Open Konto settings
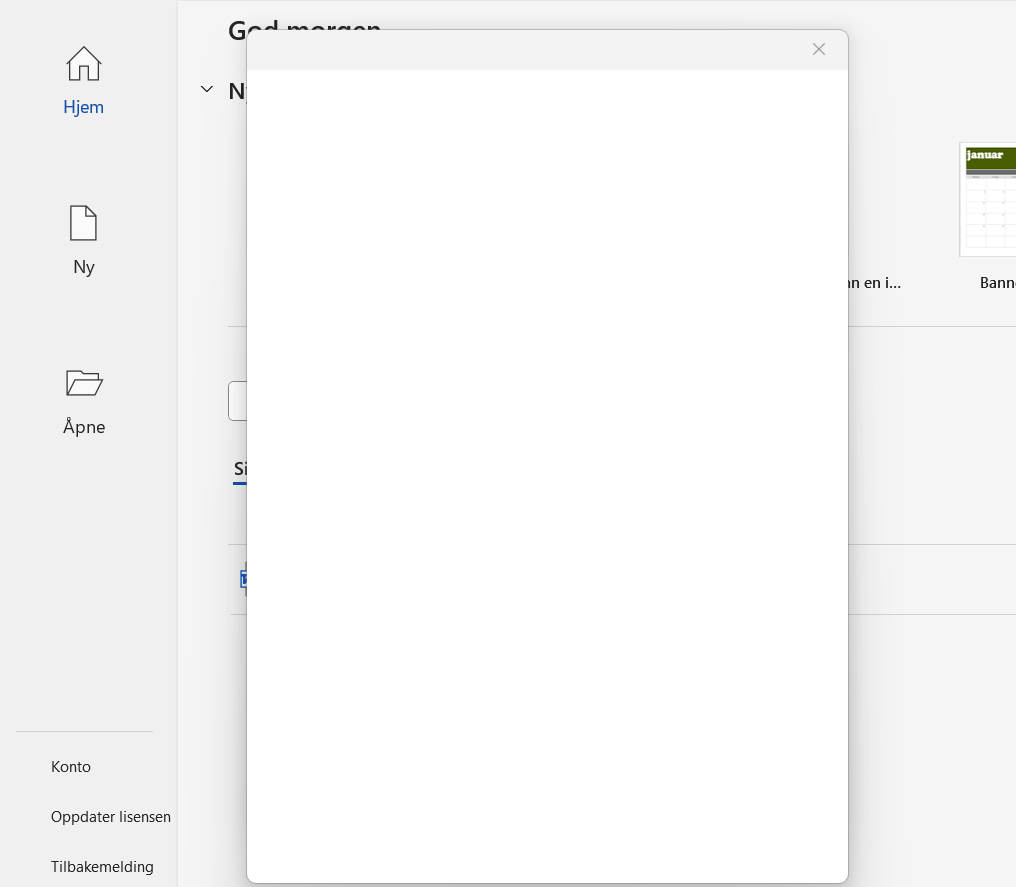1016x887 pixels. pyautogui.click(x=70, y=766)
